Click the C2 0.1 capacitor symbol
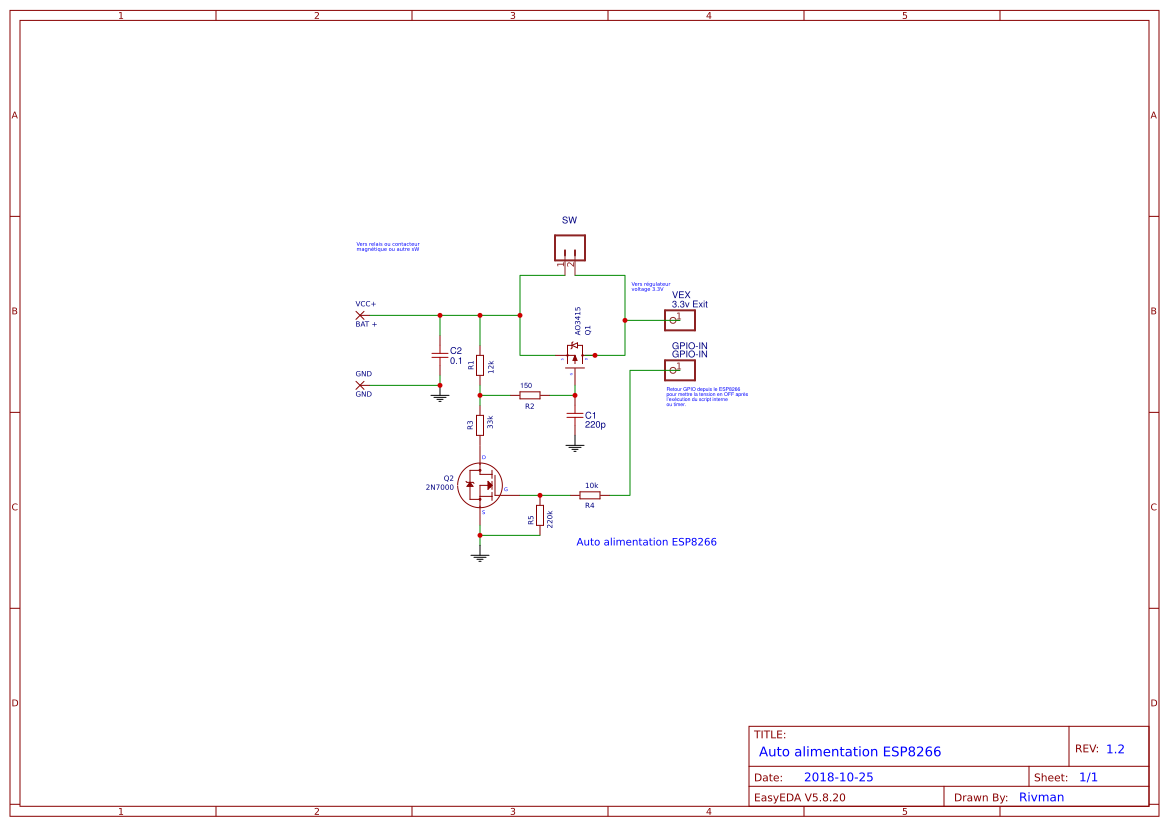This screenshot has width=1169, height=827. tap(439, 355)
